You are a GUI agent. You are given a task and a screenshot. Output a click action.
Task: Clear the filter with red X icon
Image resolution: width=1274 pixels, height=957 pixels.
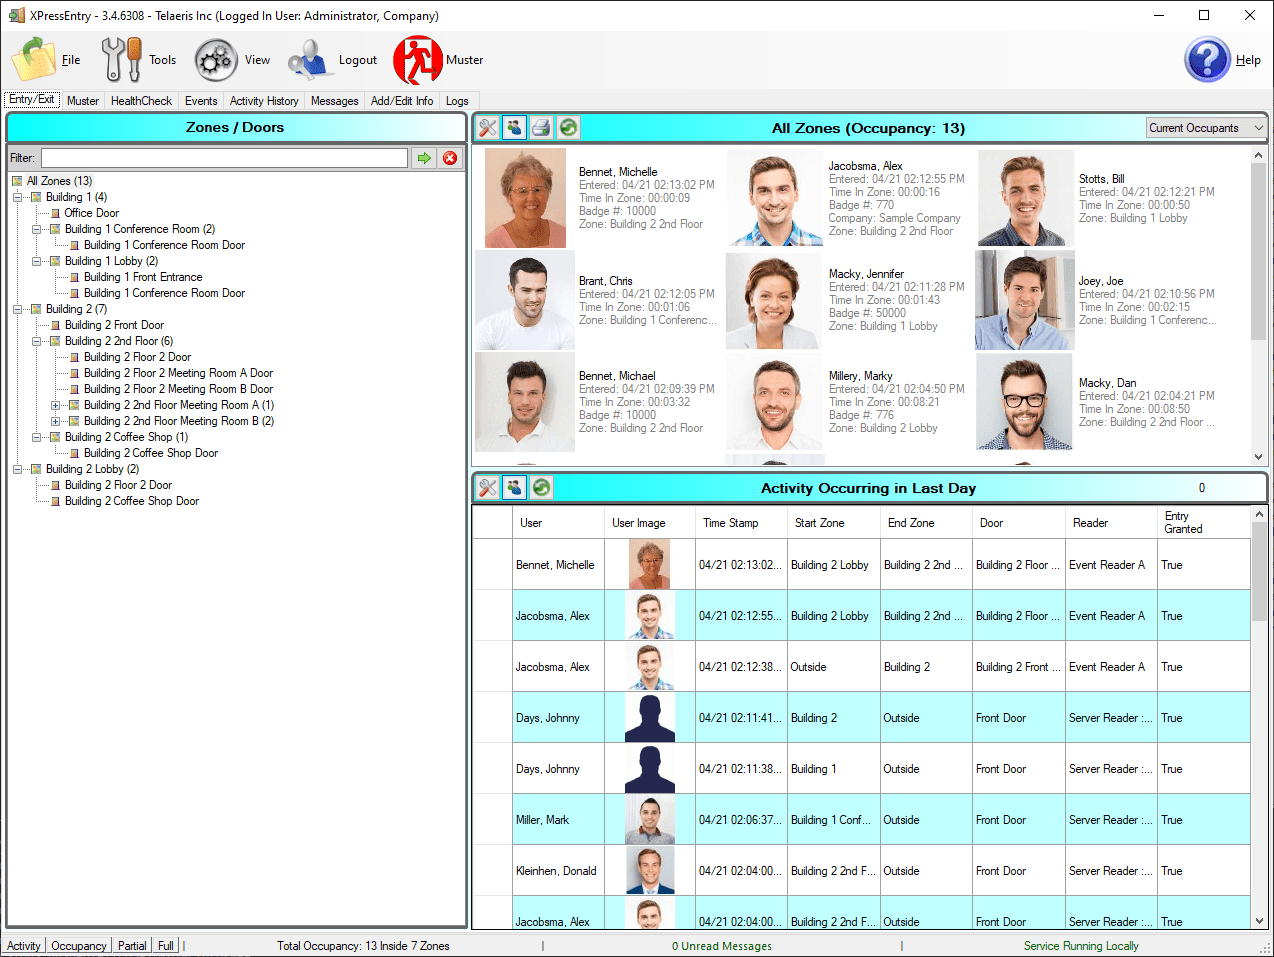(450, 158)
